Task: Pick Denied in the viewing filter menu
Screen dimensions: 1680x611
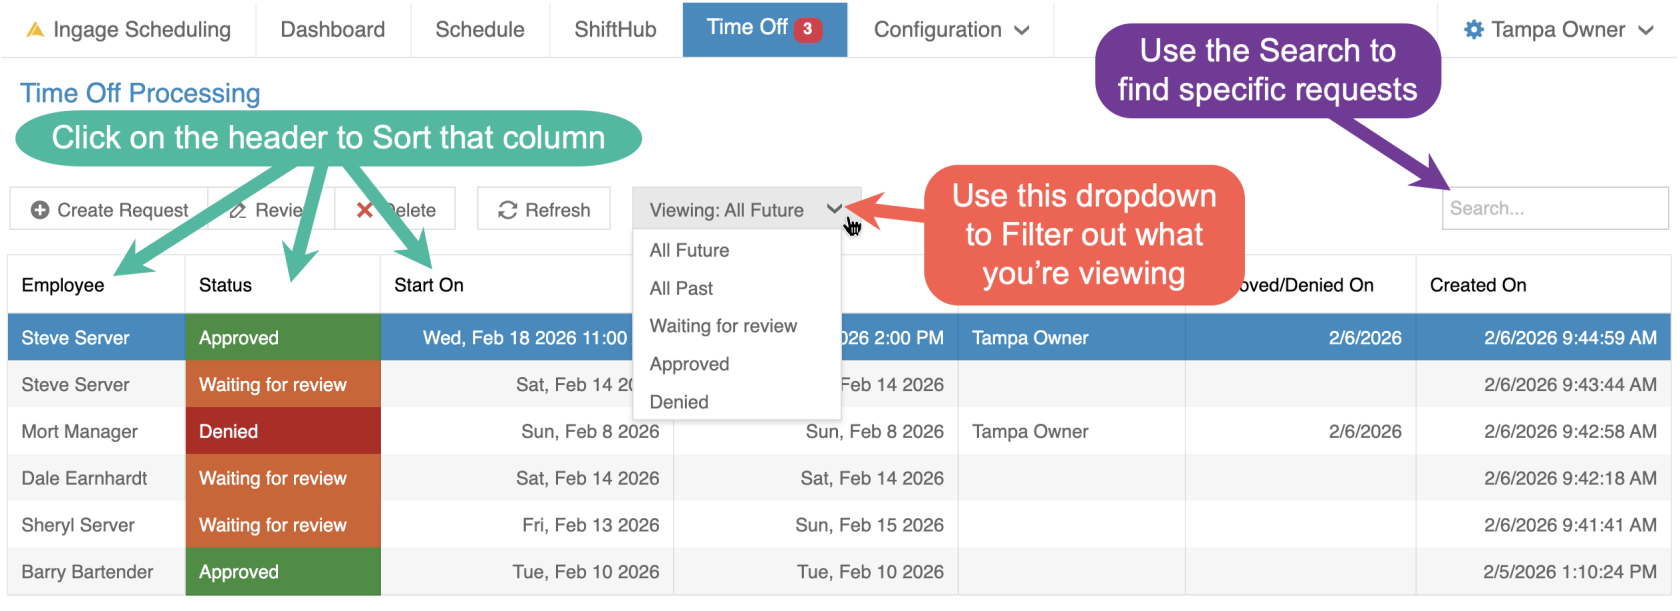Action: point(679,402)
